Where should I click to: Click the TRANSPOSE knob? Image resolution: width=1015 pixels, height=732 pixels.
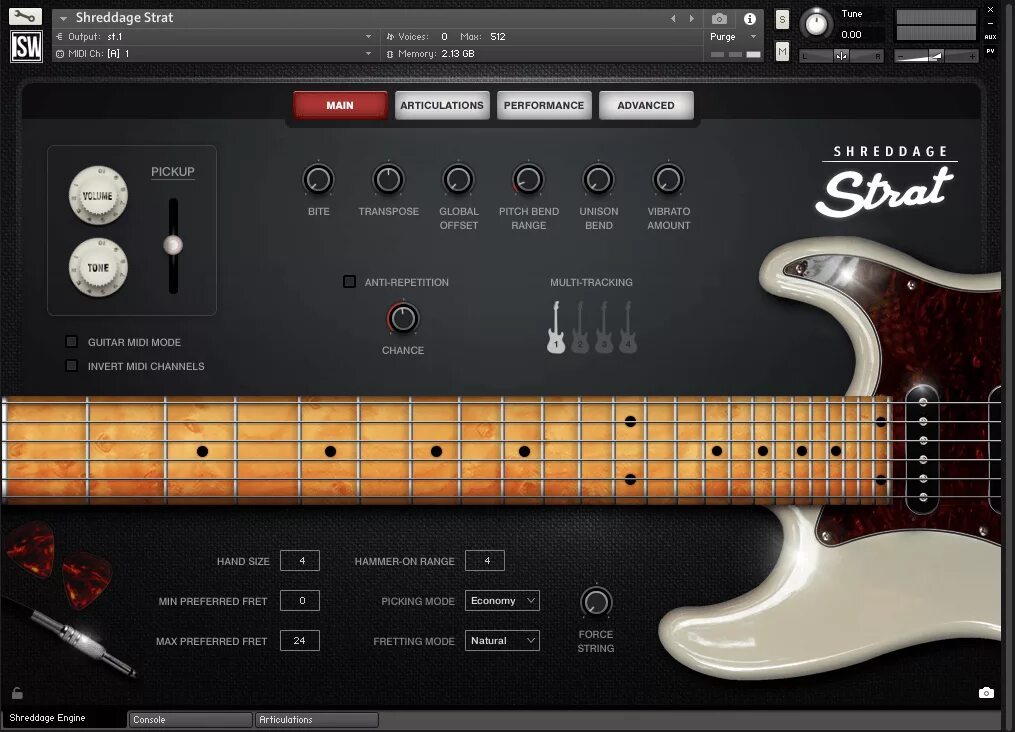coord(388,178)
